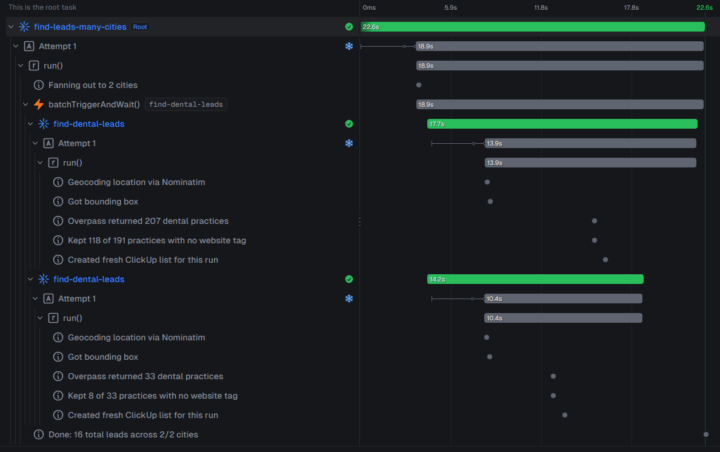Viewport: 720px width, 452px height.
Task: Click the snowflake icon on top Attempt 1
Action: (x=349, y=46)
